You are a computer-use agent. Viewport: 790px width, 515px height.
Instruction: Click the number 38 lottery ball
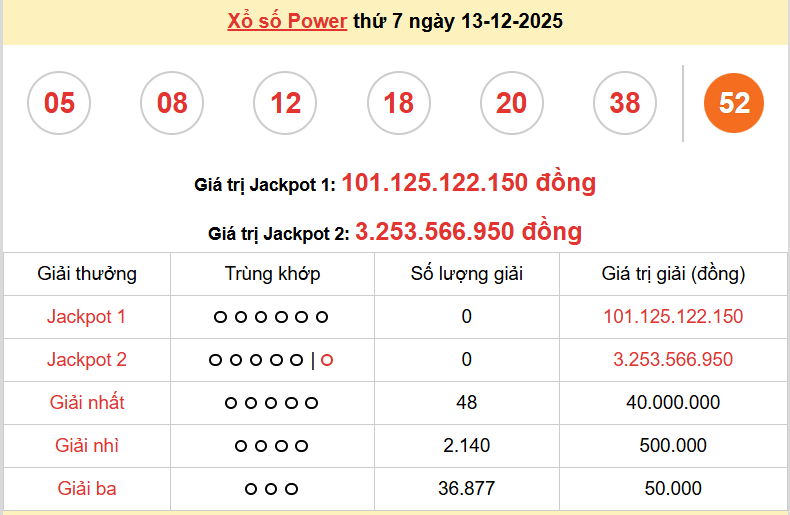pos(624,103)
